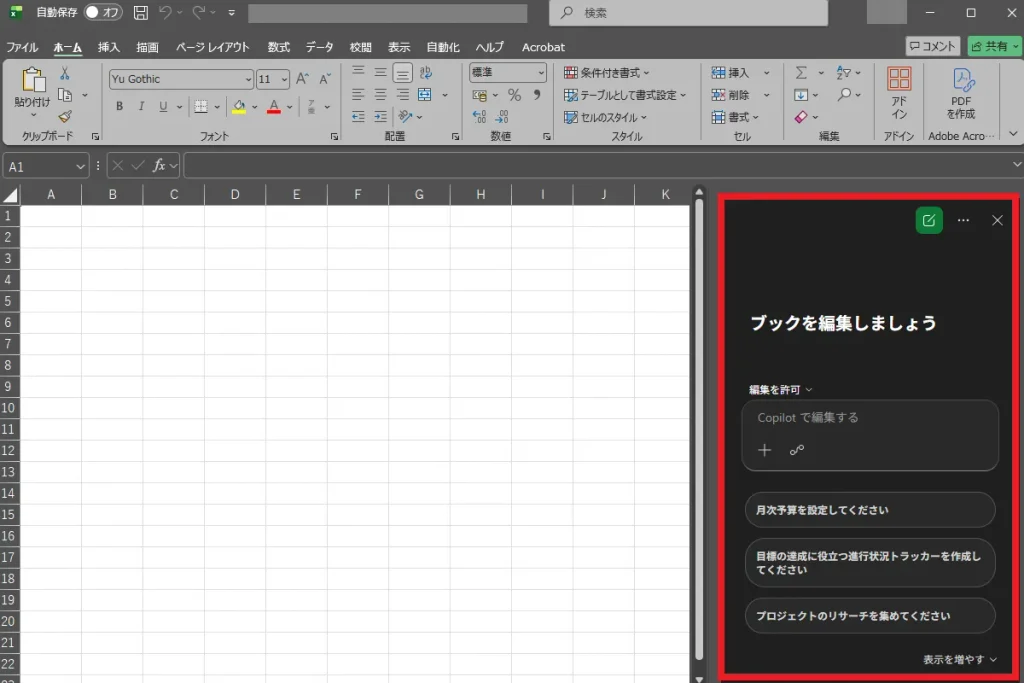Toggle AutoSave switch
The height and width of the screenshot is (683, 1024).
tap(103, 12)
